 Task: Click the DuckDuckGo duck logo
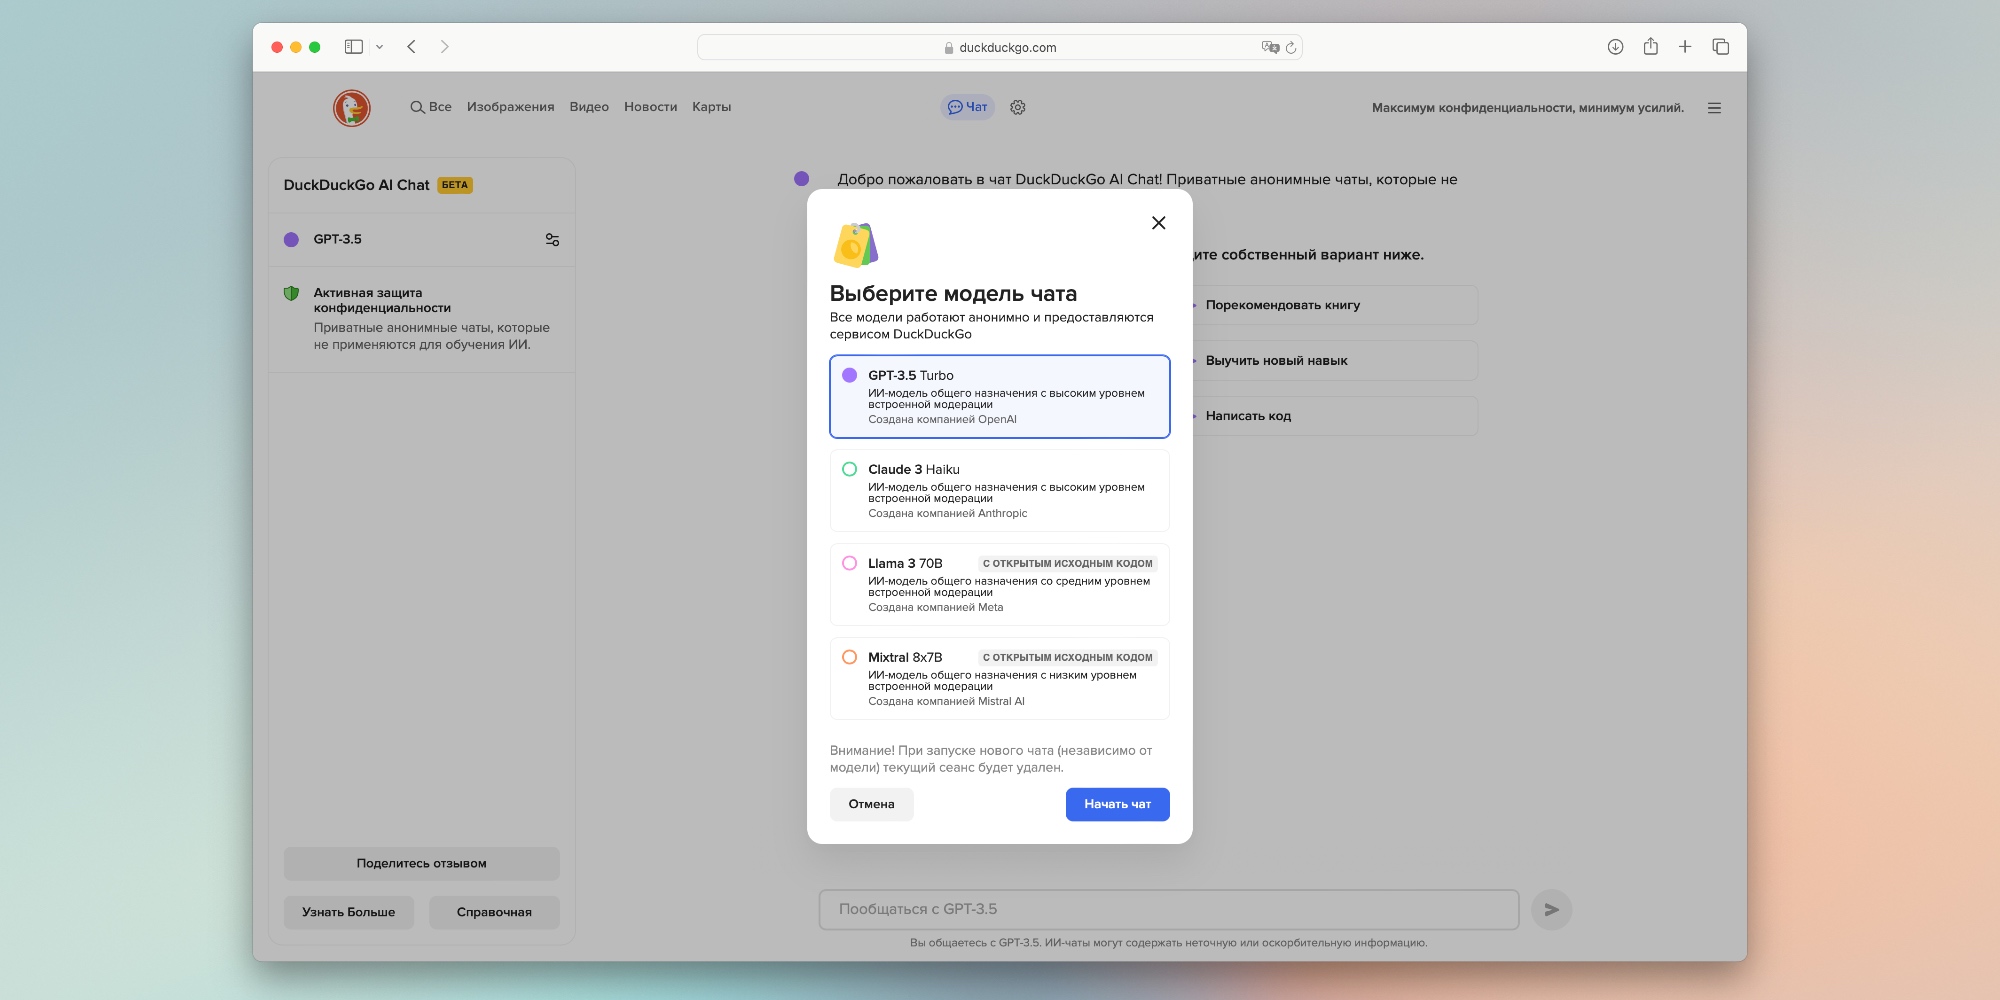coord(351,107)
